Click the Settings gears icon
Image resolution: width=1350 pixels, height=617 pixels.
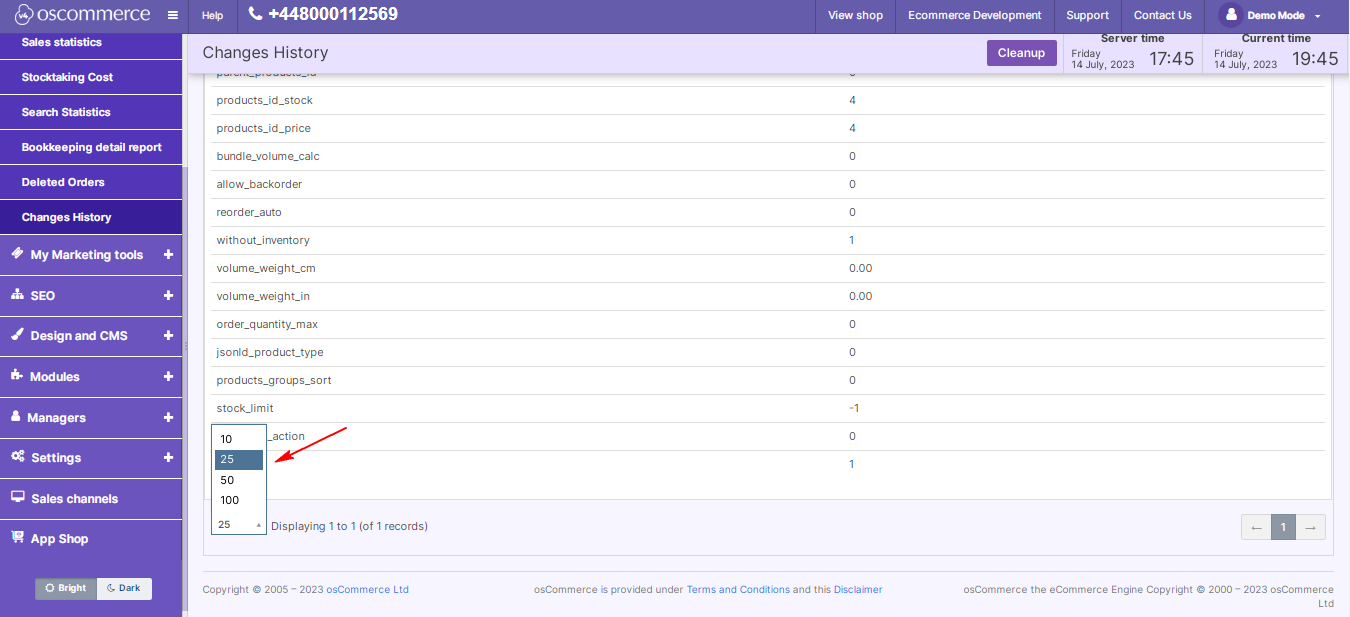(18, 457)
